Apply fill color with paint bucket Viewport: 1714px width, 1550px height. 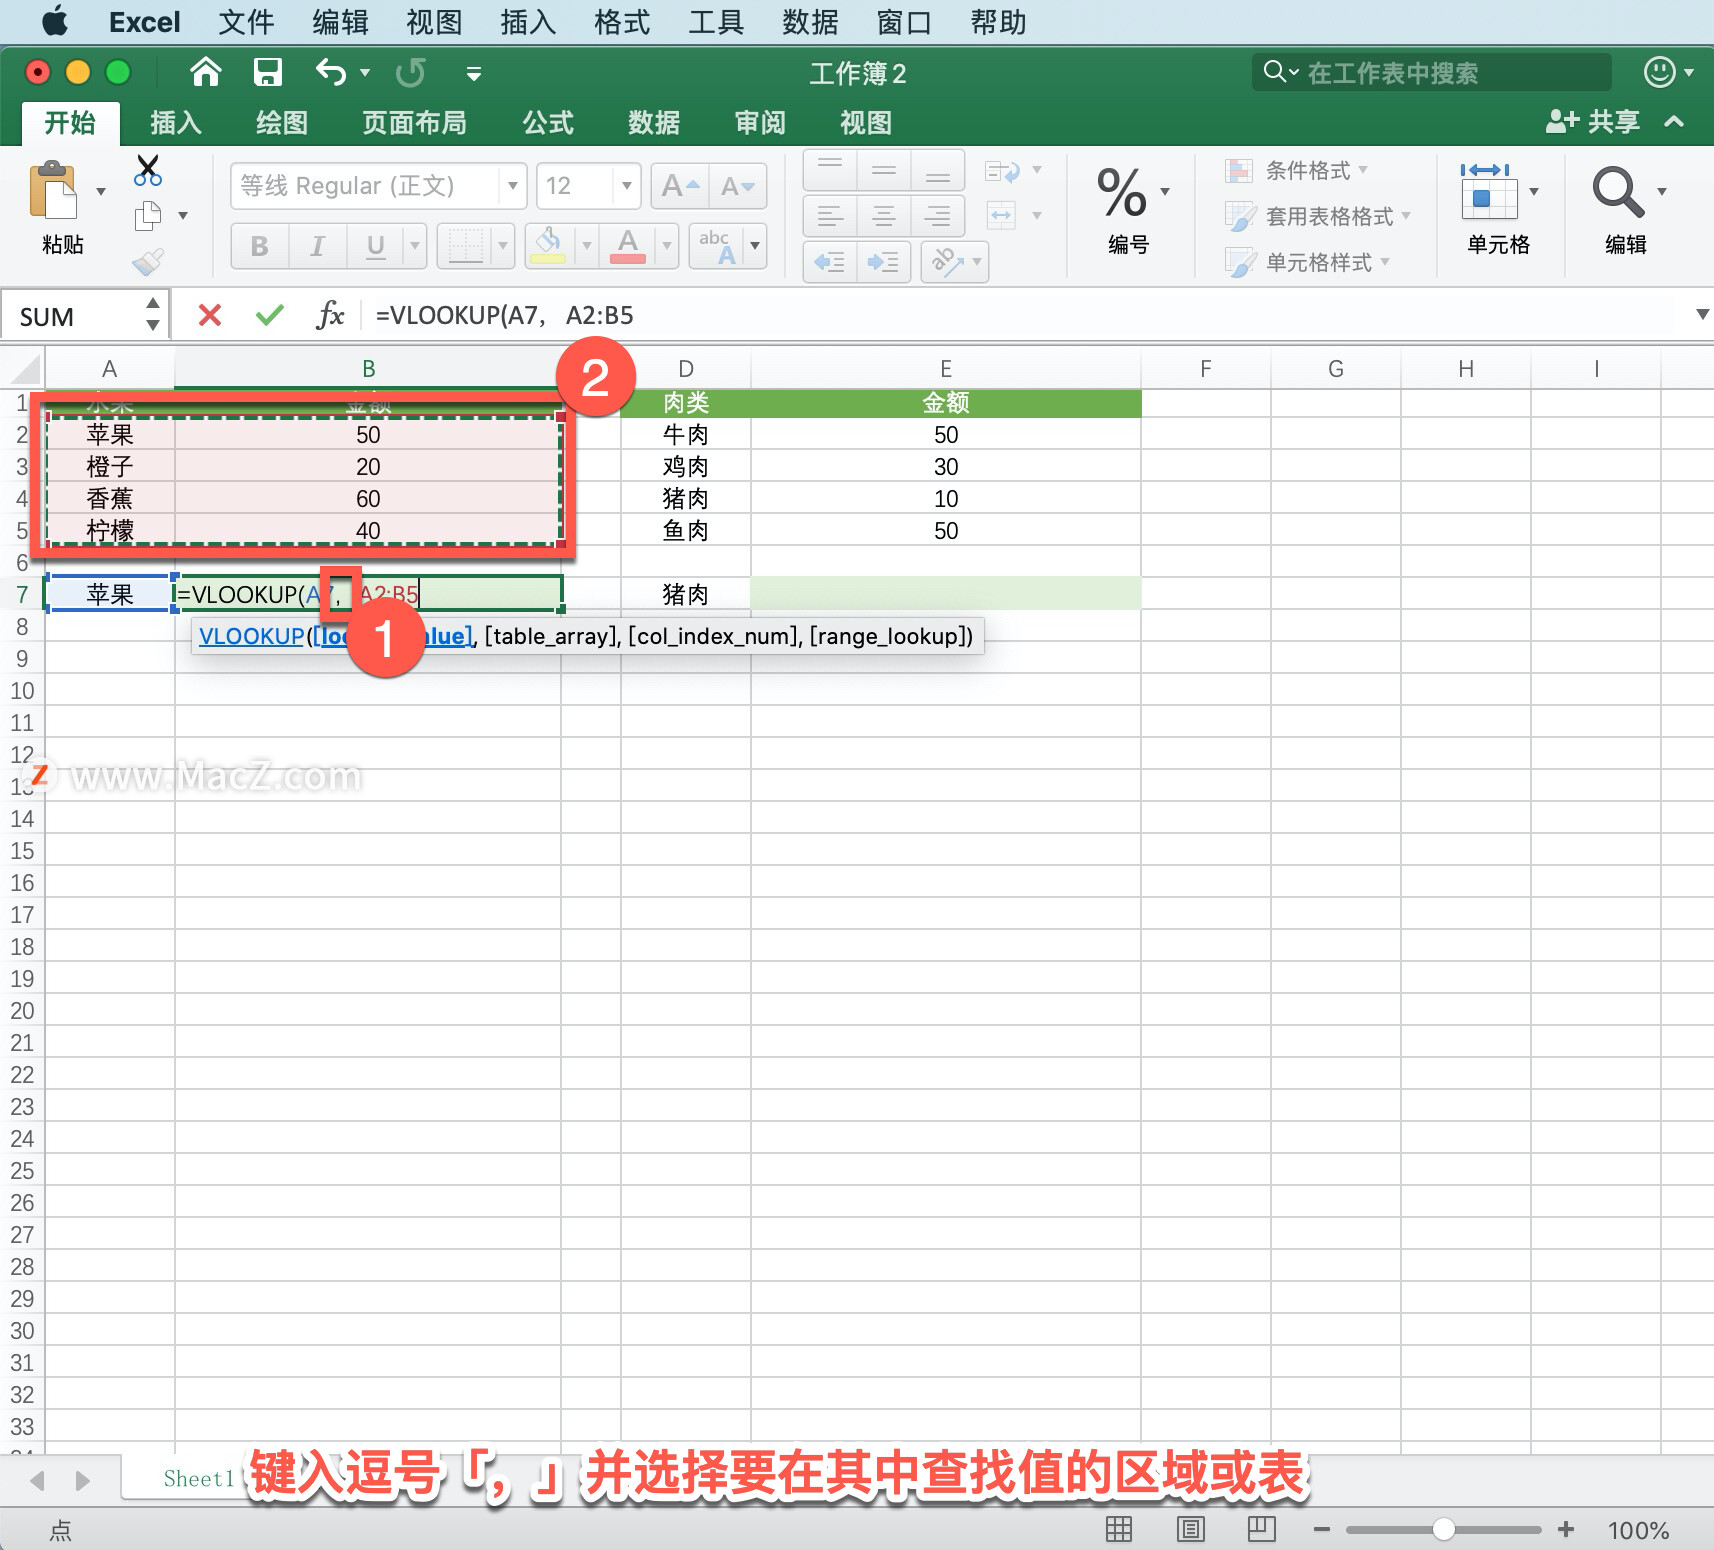coord(548,245)
